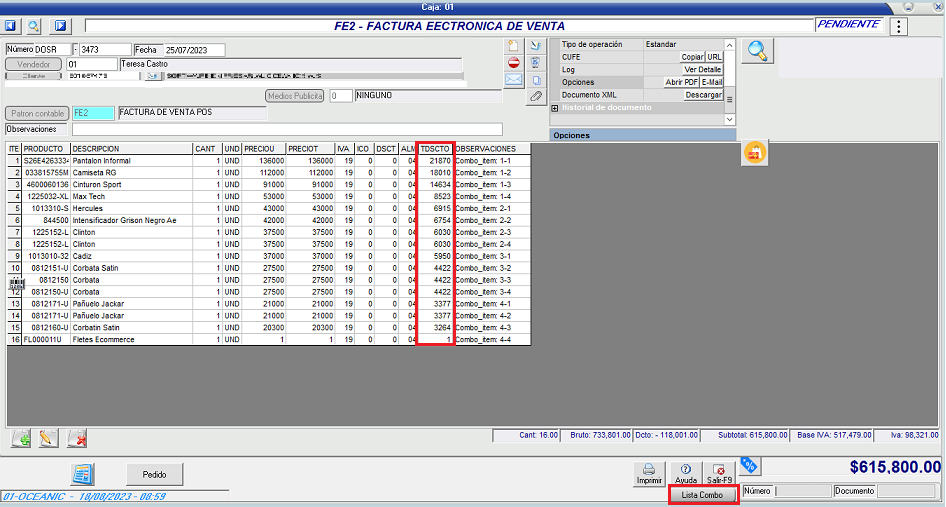Click the paperclip attachment icon
This screenshot has width=946, height=507.
click(x=536, y=96)
